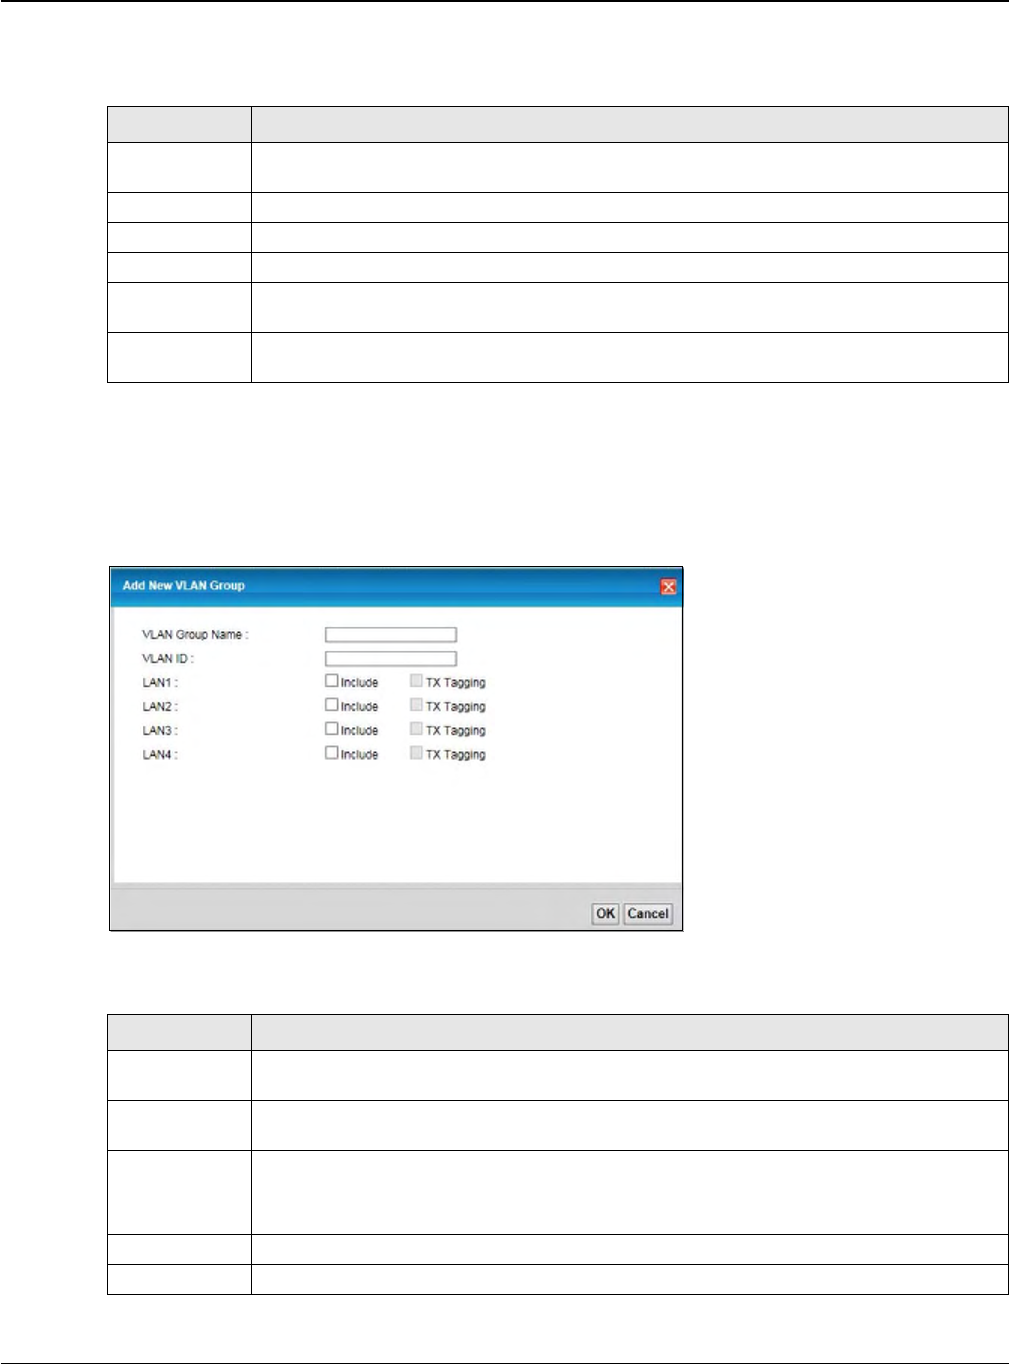Enable the Include checkbox for LAN4
Viewport: 1009px width, 1364px height.
(x=332, y=753)
